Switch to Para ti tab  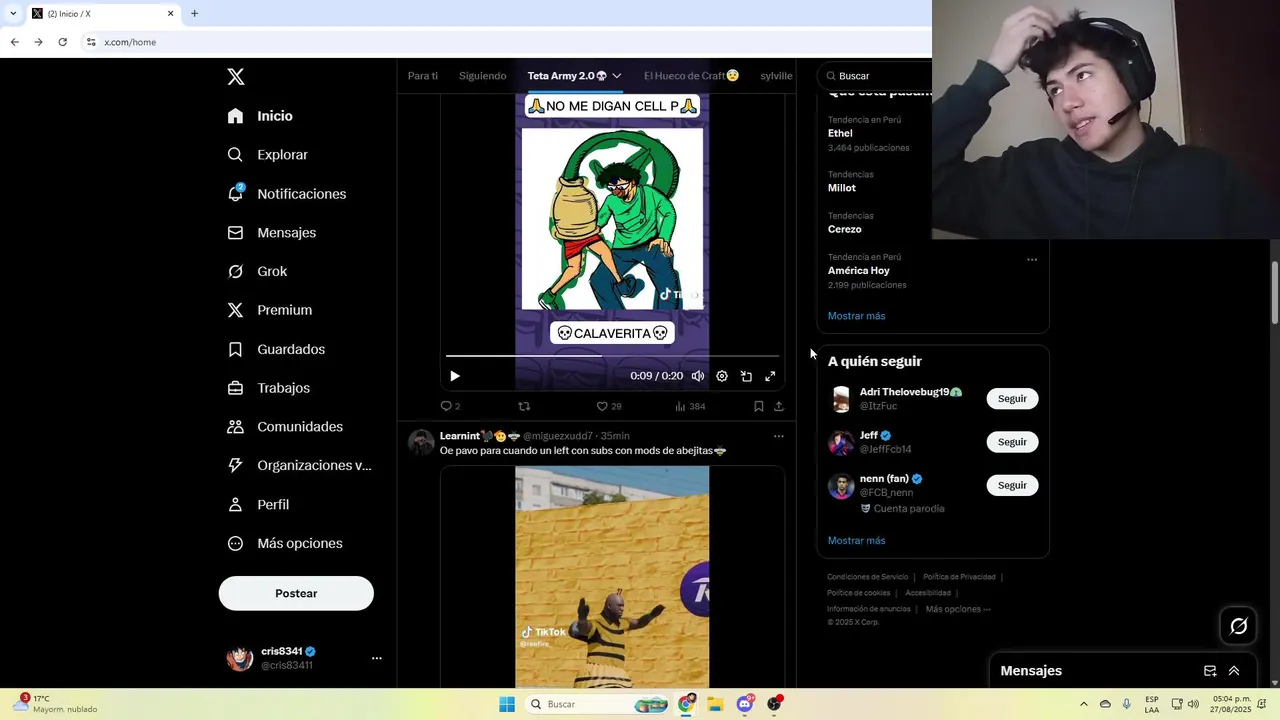(423, 76)
